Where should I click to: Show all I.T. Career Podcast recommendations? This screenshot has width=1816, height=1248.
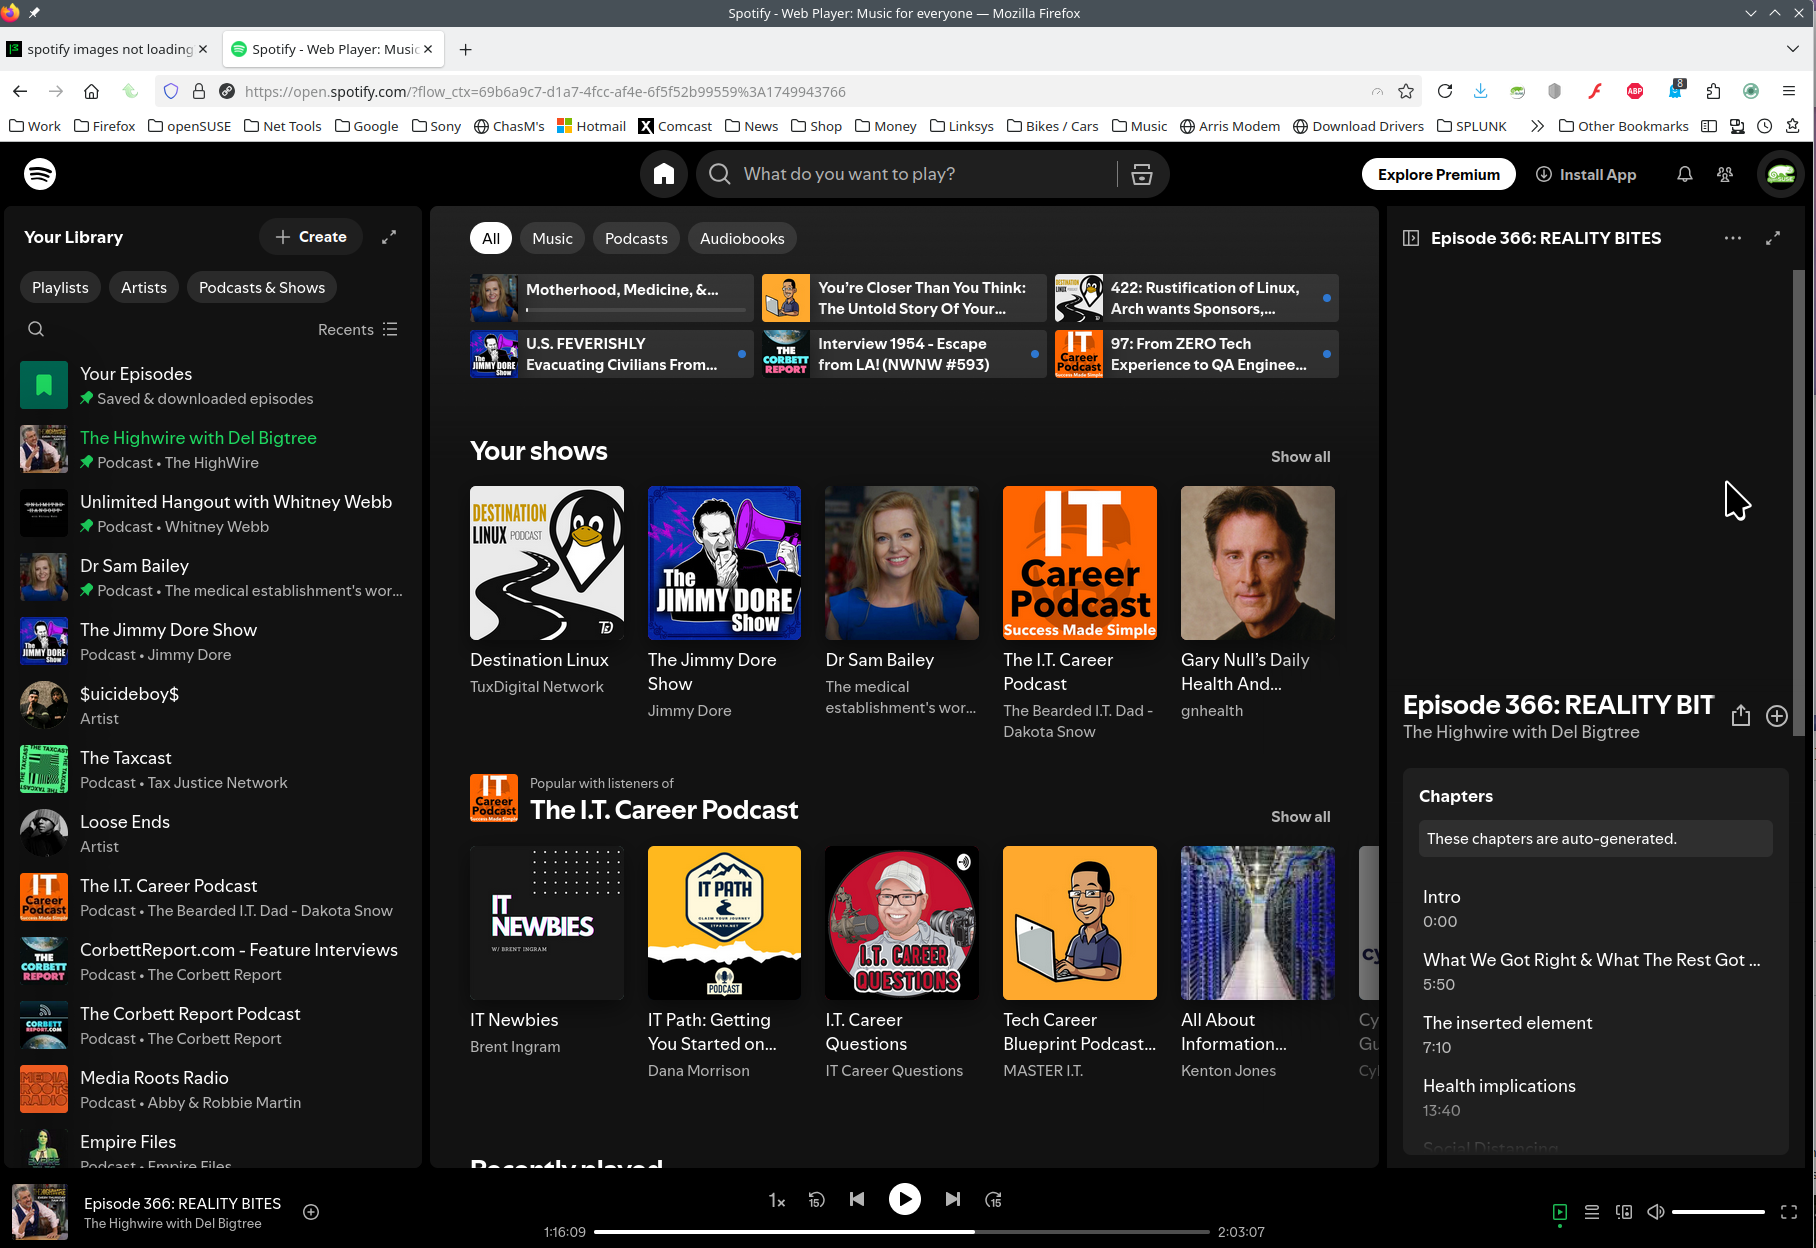click(x=1300, y=817)
